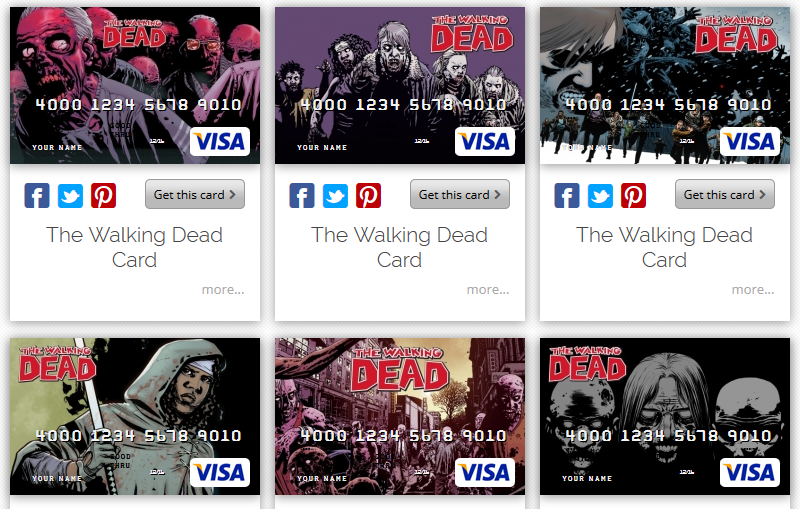Share the blue snowy card on Facebook
This screenshot has height=514, width=800.
(567, 195)
